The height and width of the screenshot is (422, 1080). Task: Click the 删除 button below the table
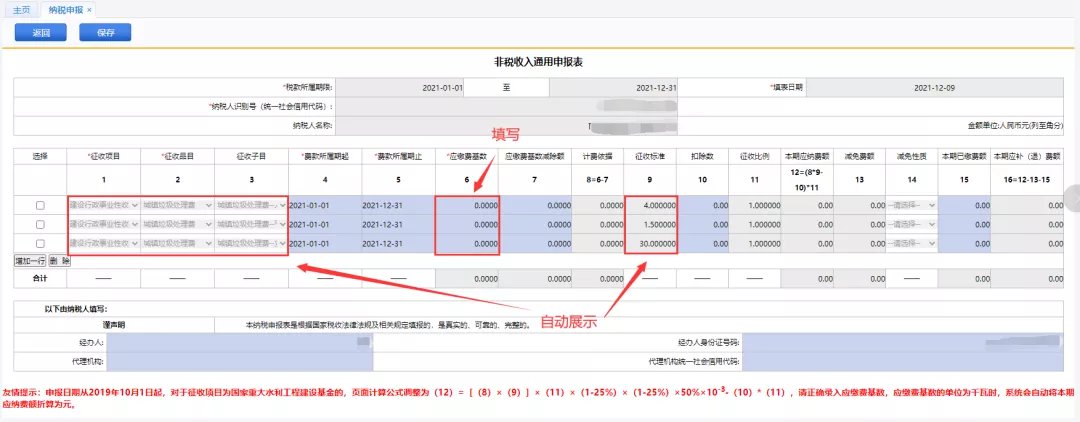[x=61, y=259]
